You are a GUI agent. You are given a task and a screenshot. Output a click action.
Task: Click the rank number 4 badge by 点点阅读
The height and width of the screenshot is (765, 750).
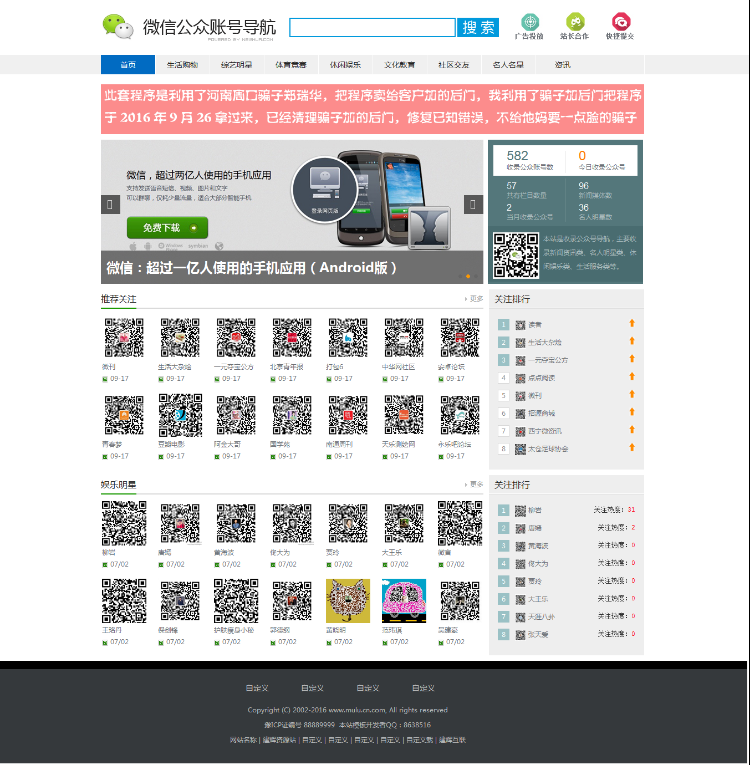click(x=504, y=378)
